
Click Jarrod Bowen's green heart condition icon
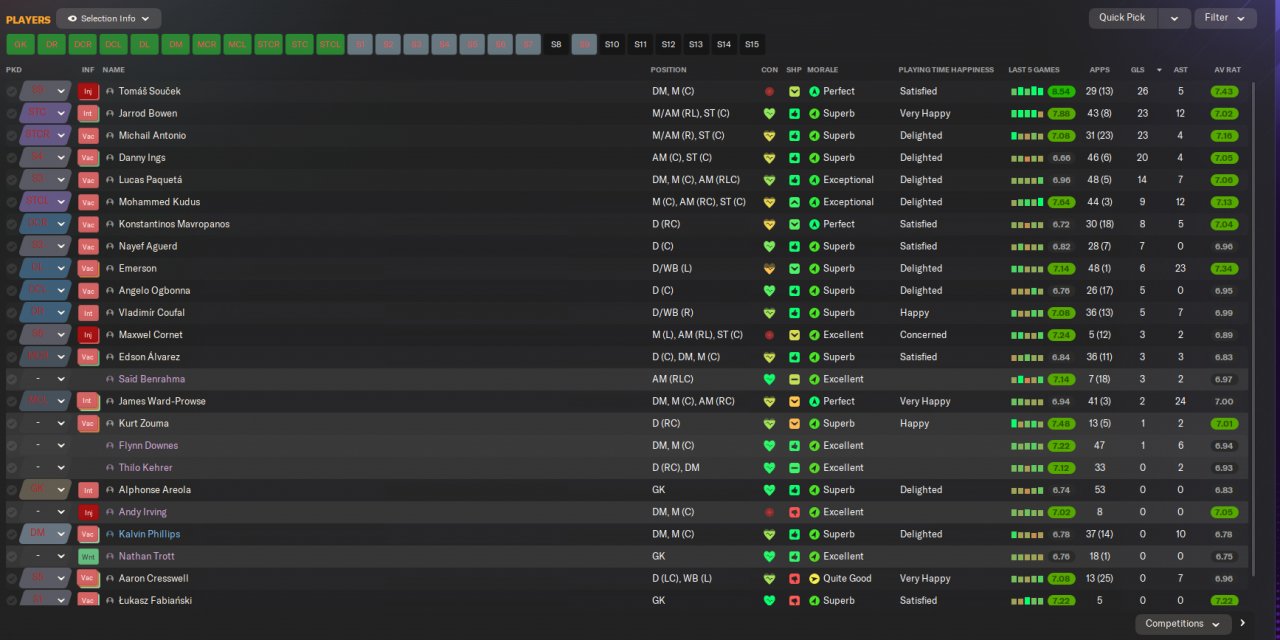tap(769, 113)
